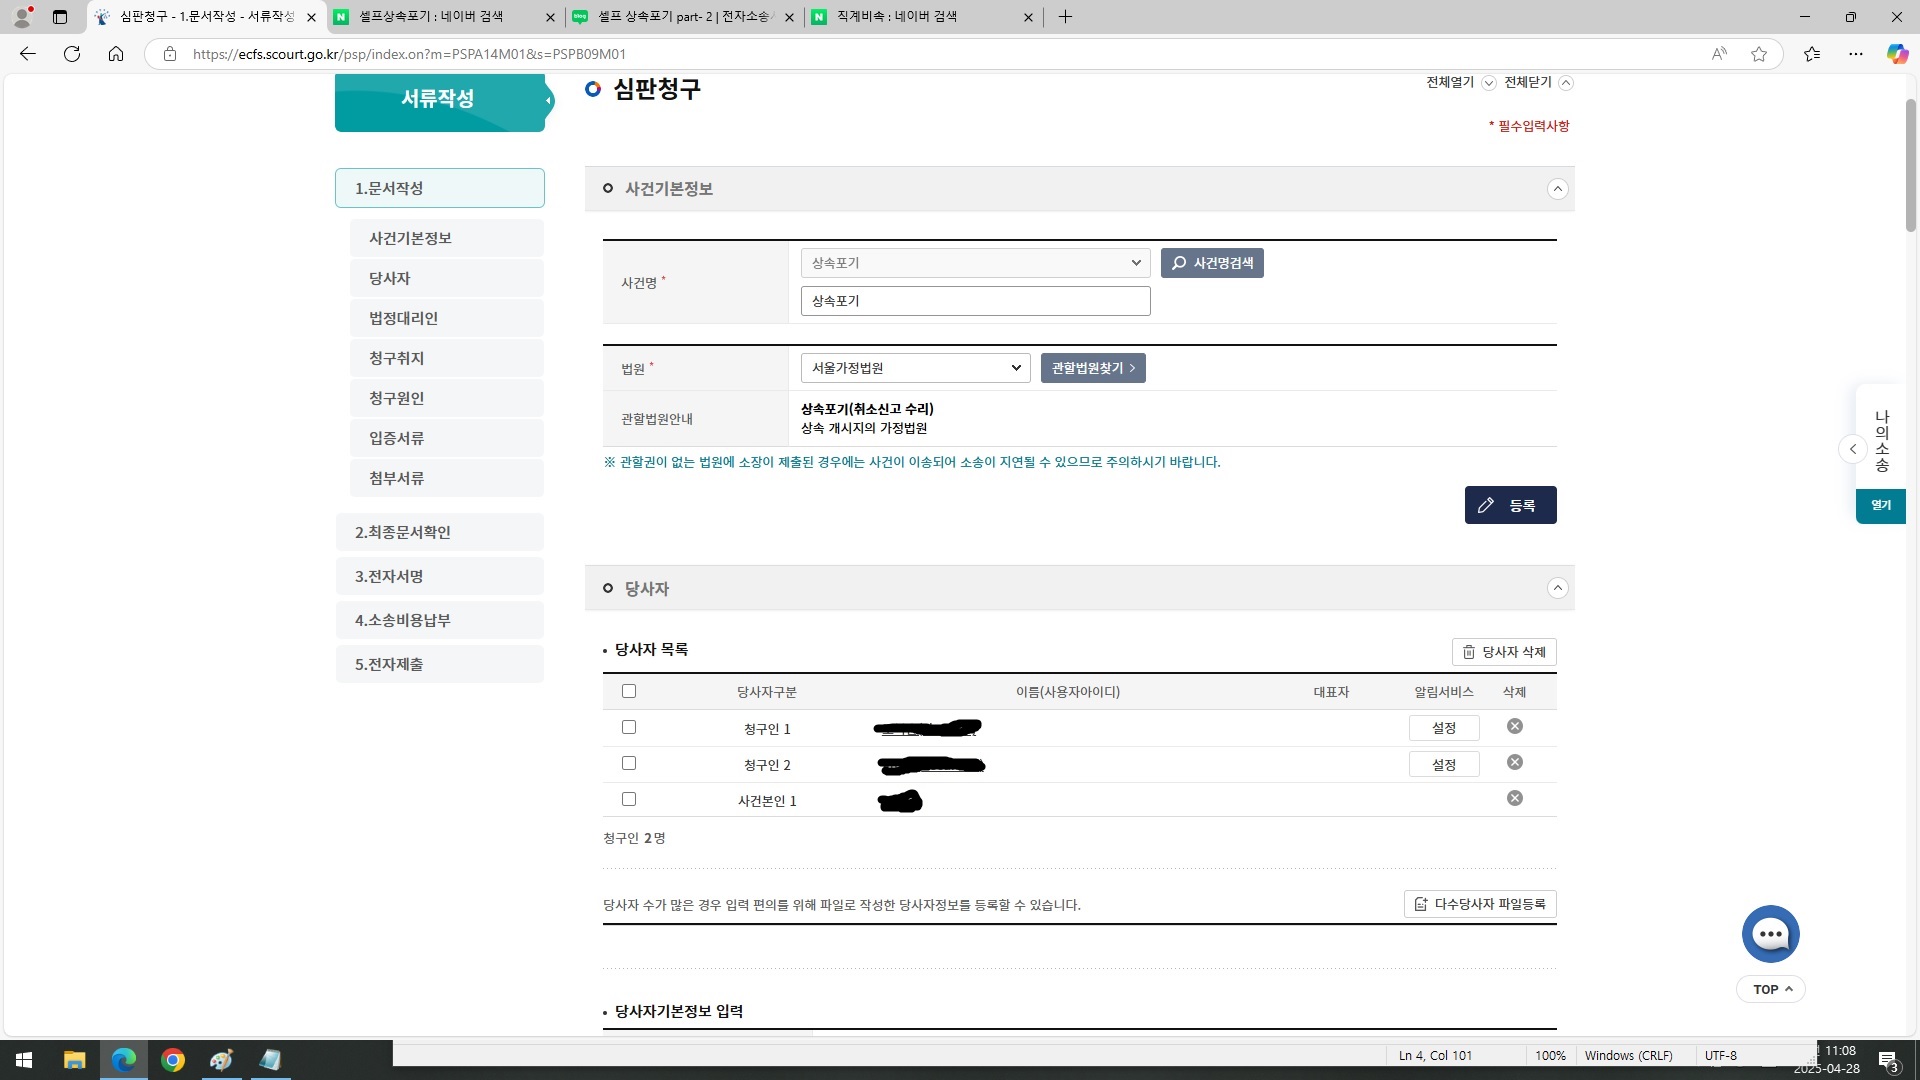Check the select-all checkbox in the party list
This screenshot has width=1920, height=1080.
[628, 691]
